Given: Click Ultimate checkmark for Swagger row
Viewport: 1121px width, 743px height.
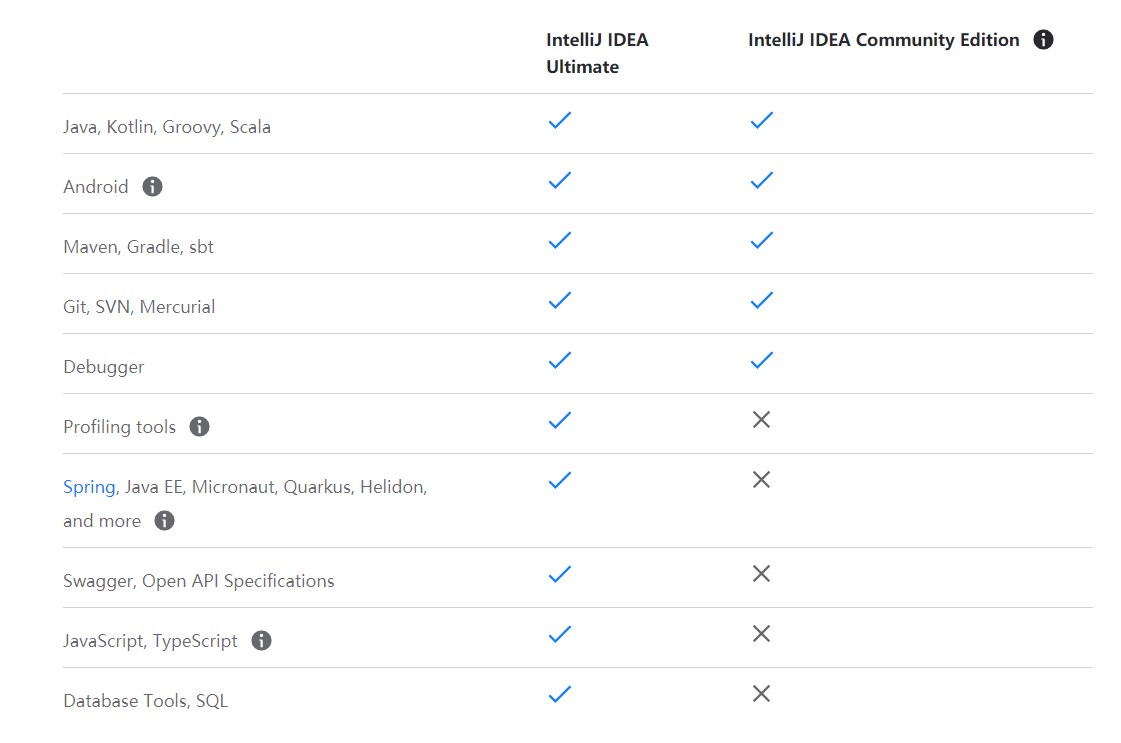Looking at the screenshot, I should pyautogui.click(x=560, y=574).
